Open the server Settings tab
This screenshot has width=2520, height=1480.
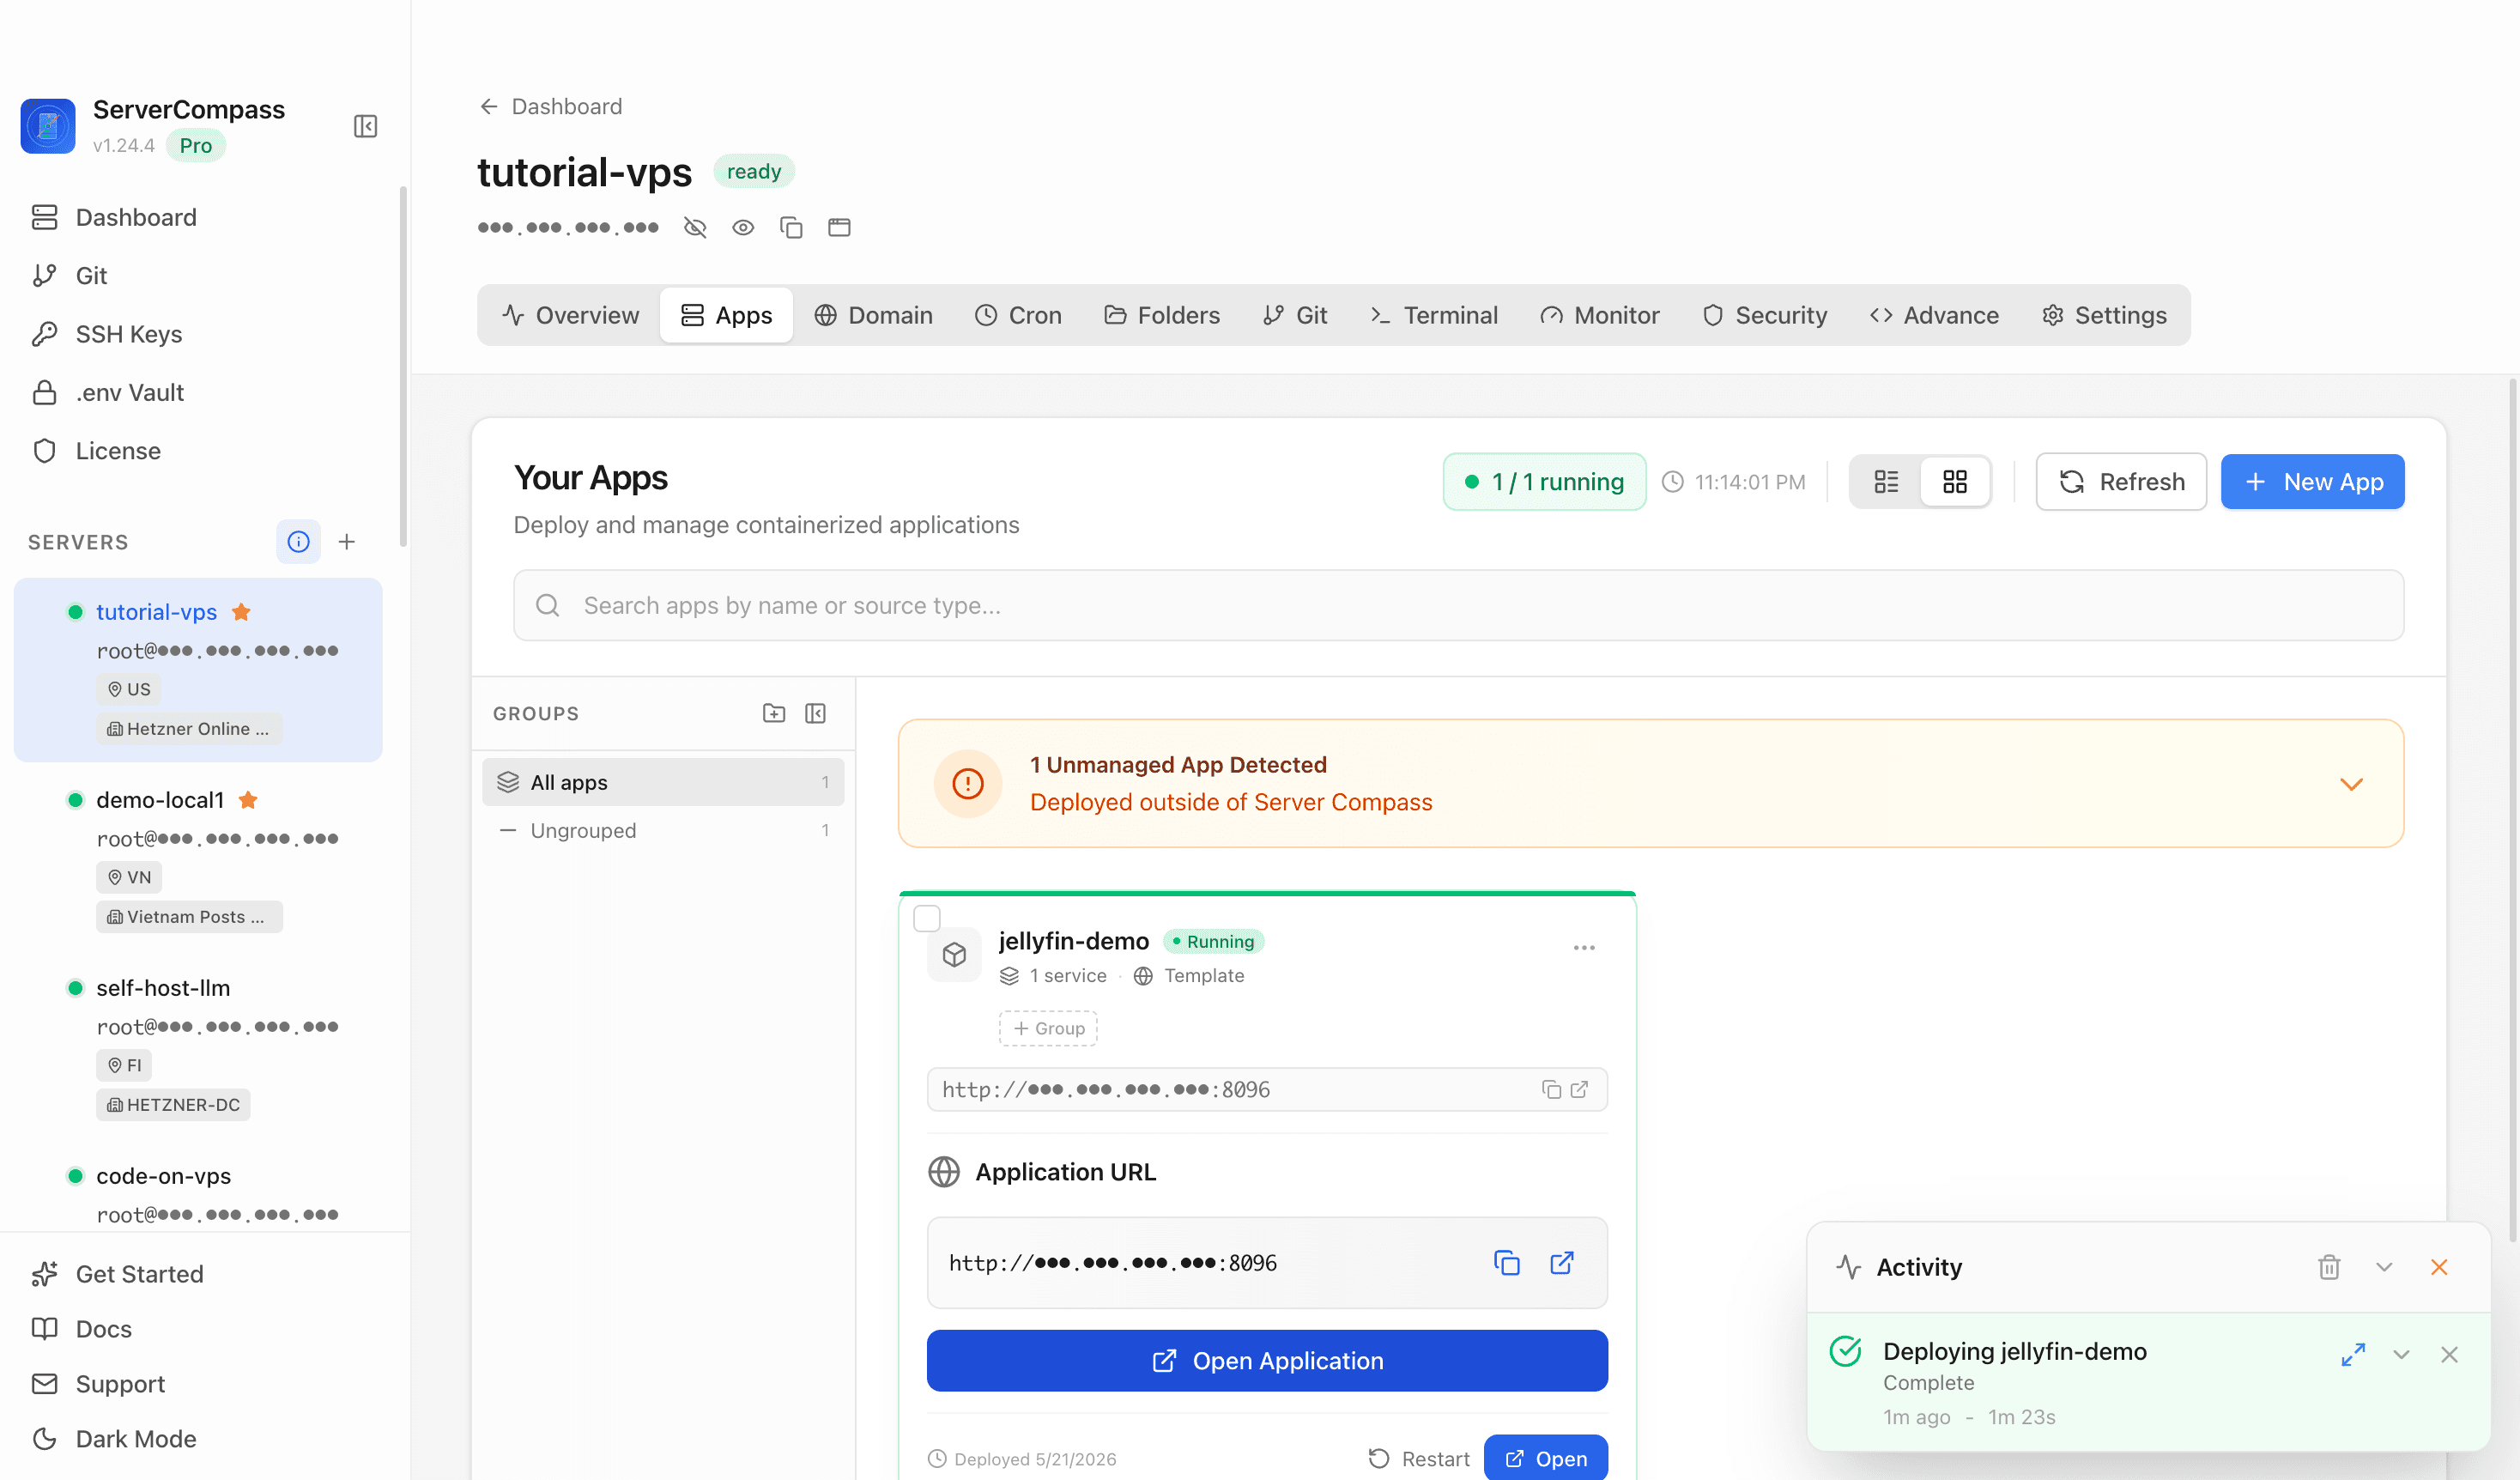tap(2104, 315)
